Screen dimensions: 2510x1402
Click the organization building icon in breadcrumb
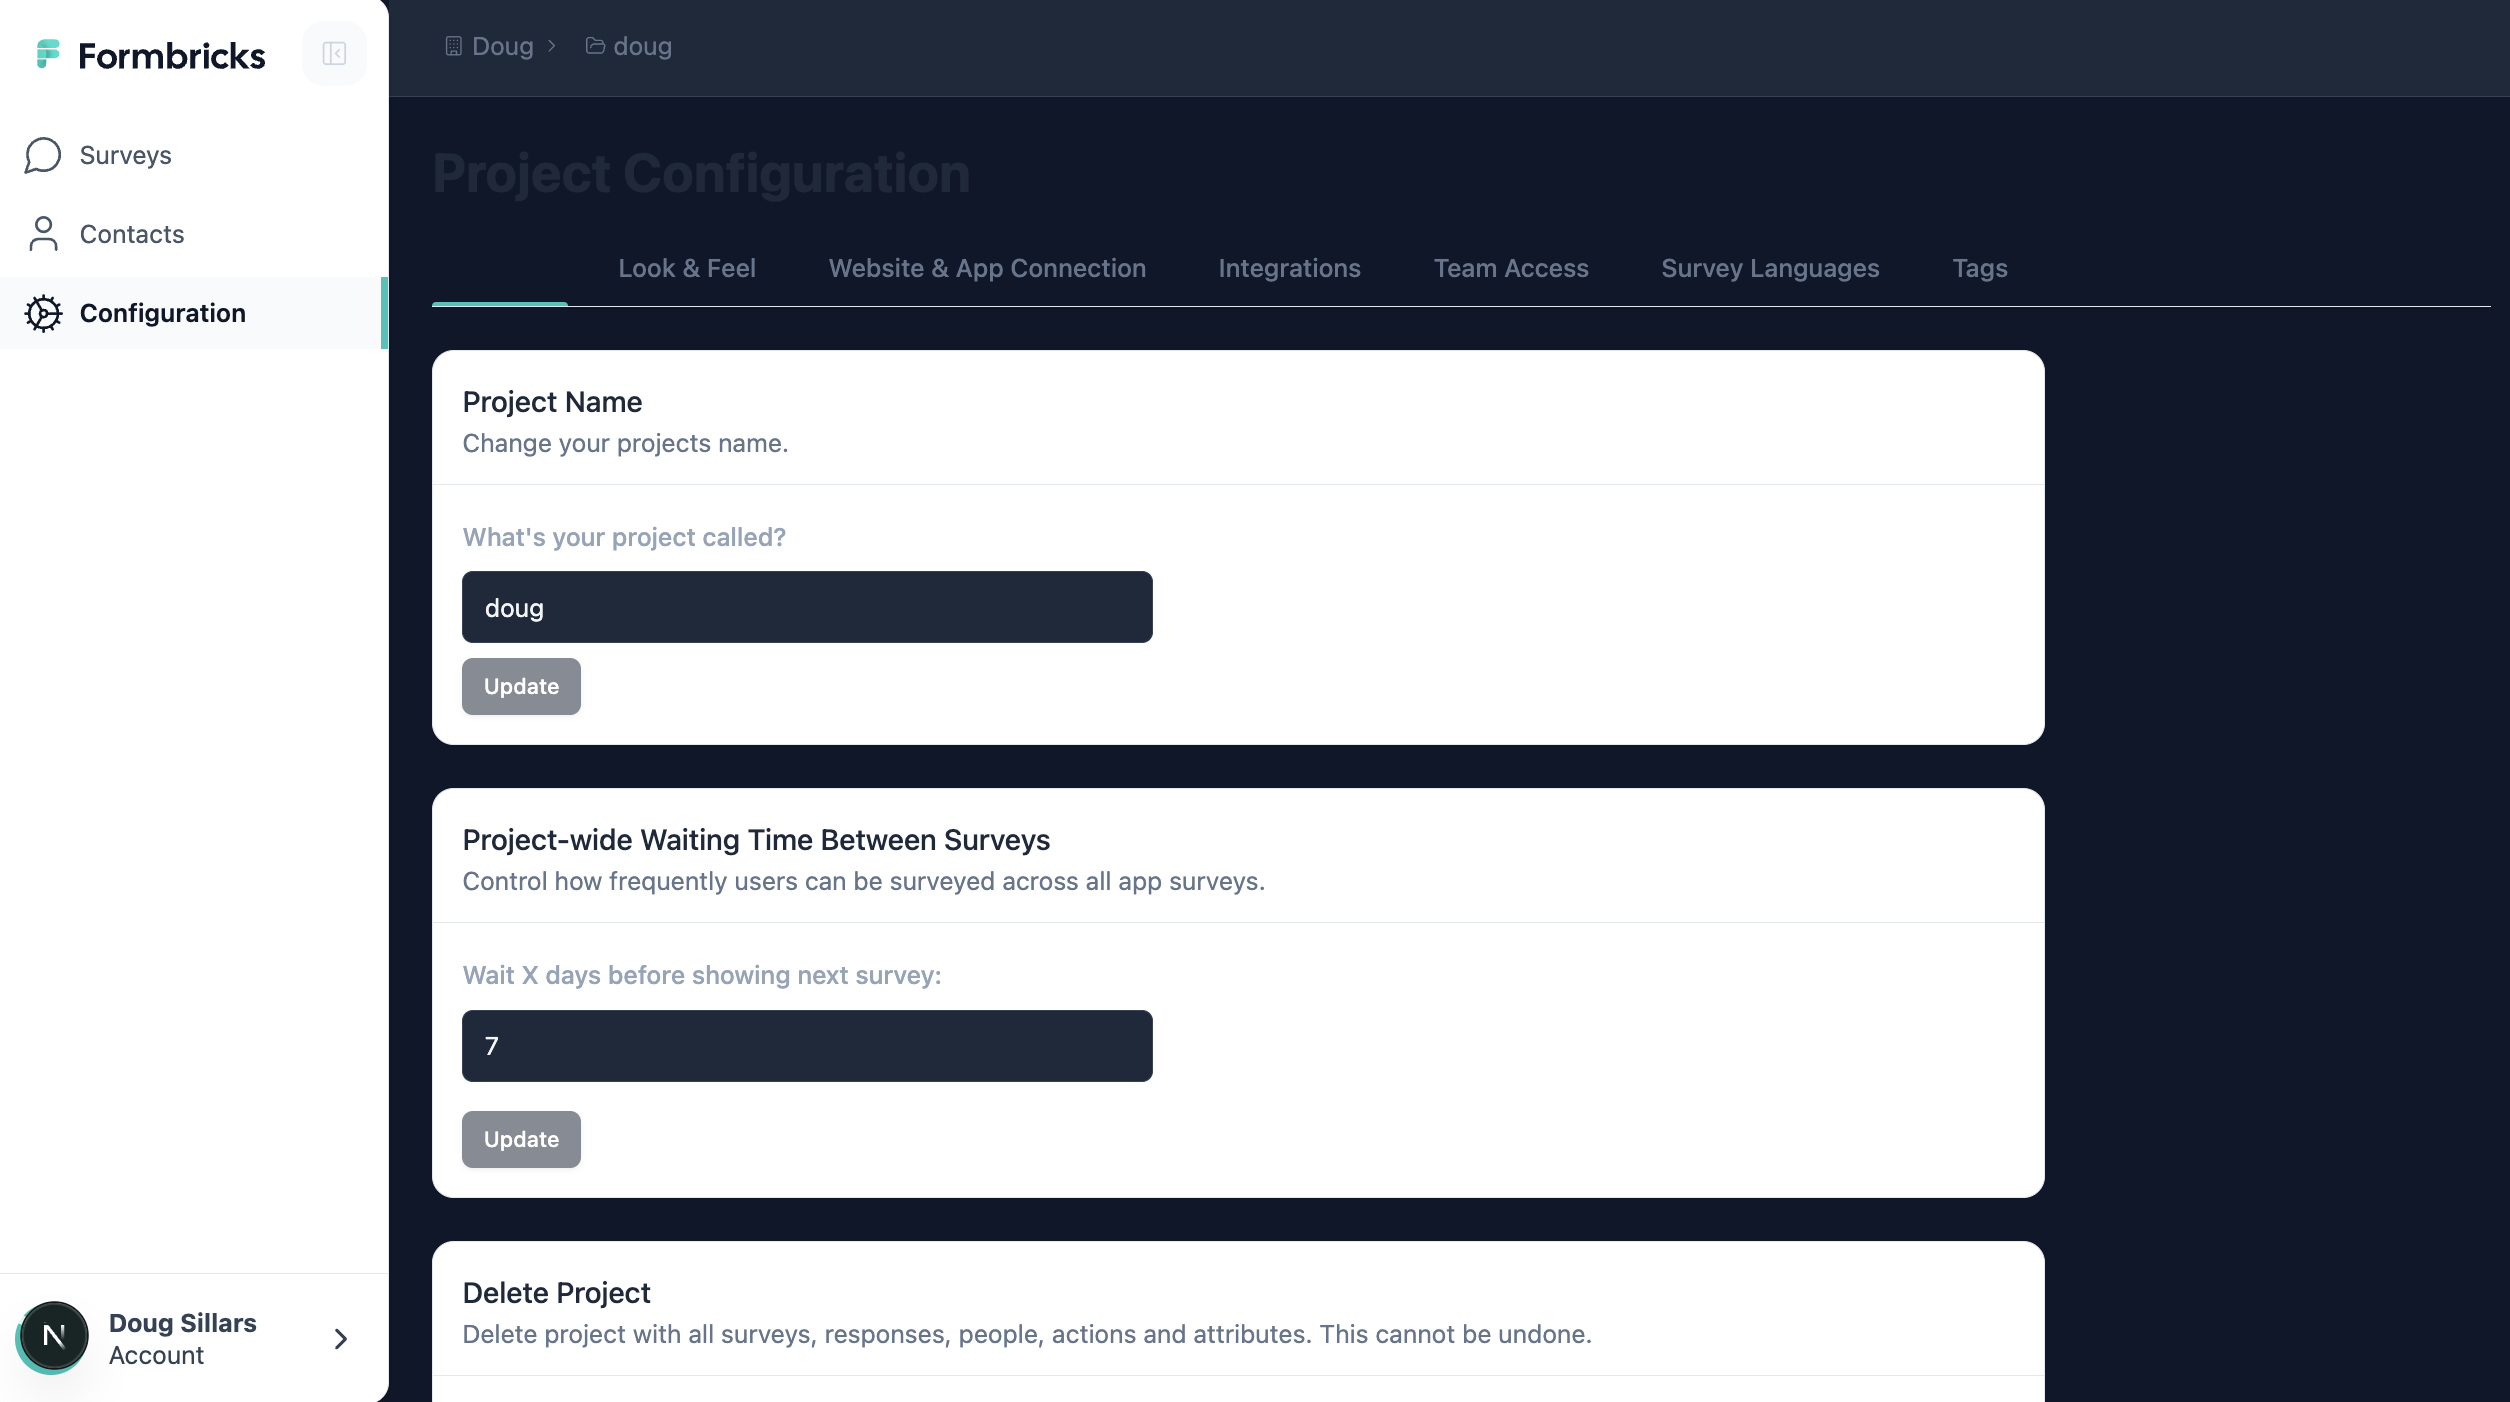(x=453, y=46)
